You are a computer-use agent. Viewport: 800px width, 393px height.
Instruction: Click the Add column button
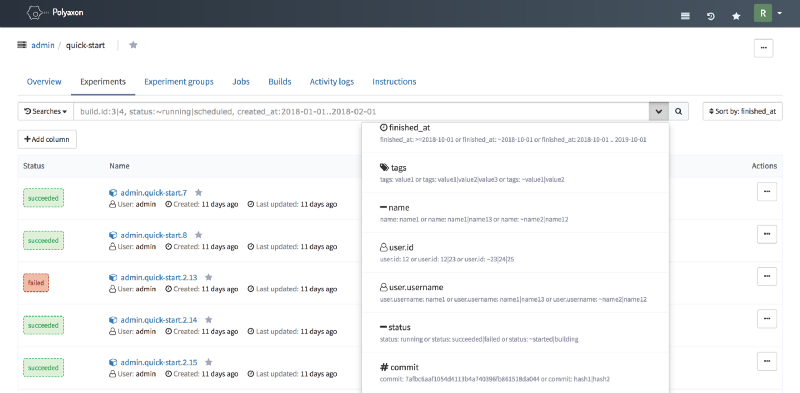tap(47, 139)
